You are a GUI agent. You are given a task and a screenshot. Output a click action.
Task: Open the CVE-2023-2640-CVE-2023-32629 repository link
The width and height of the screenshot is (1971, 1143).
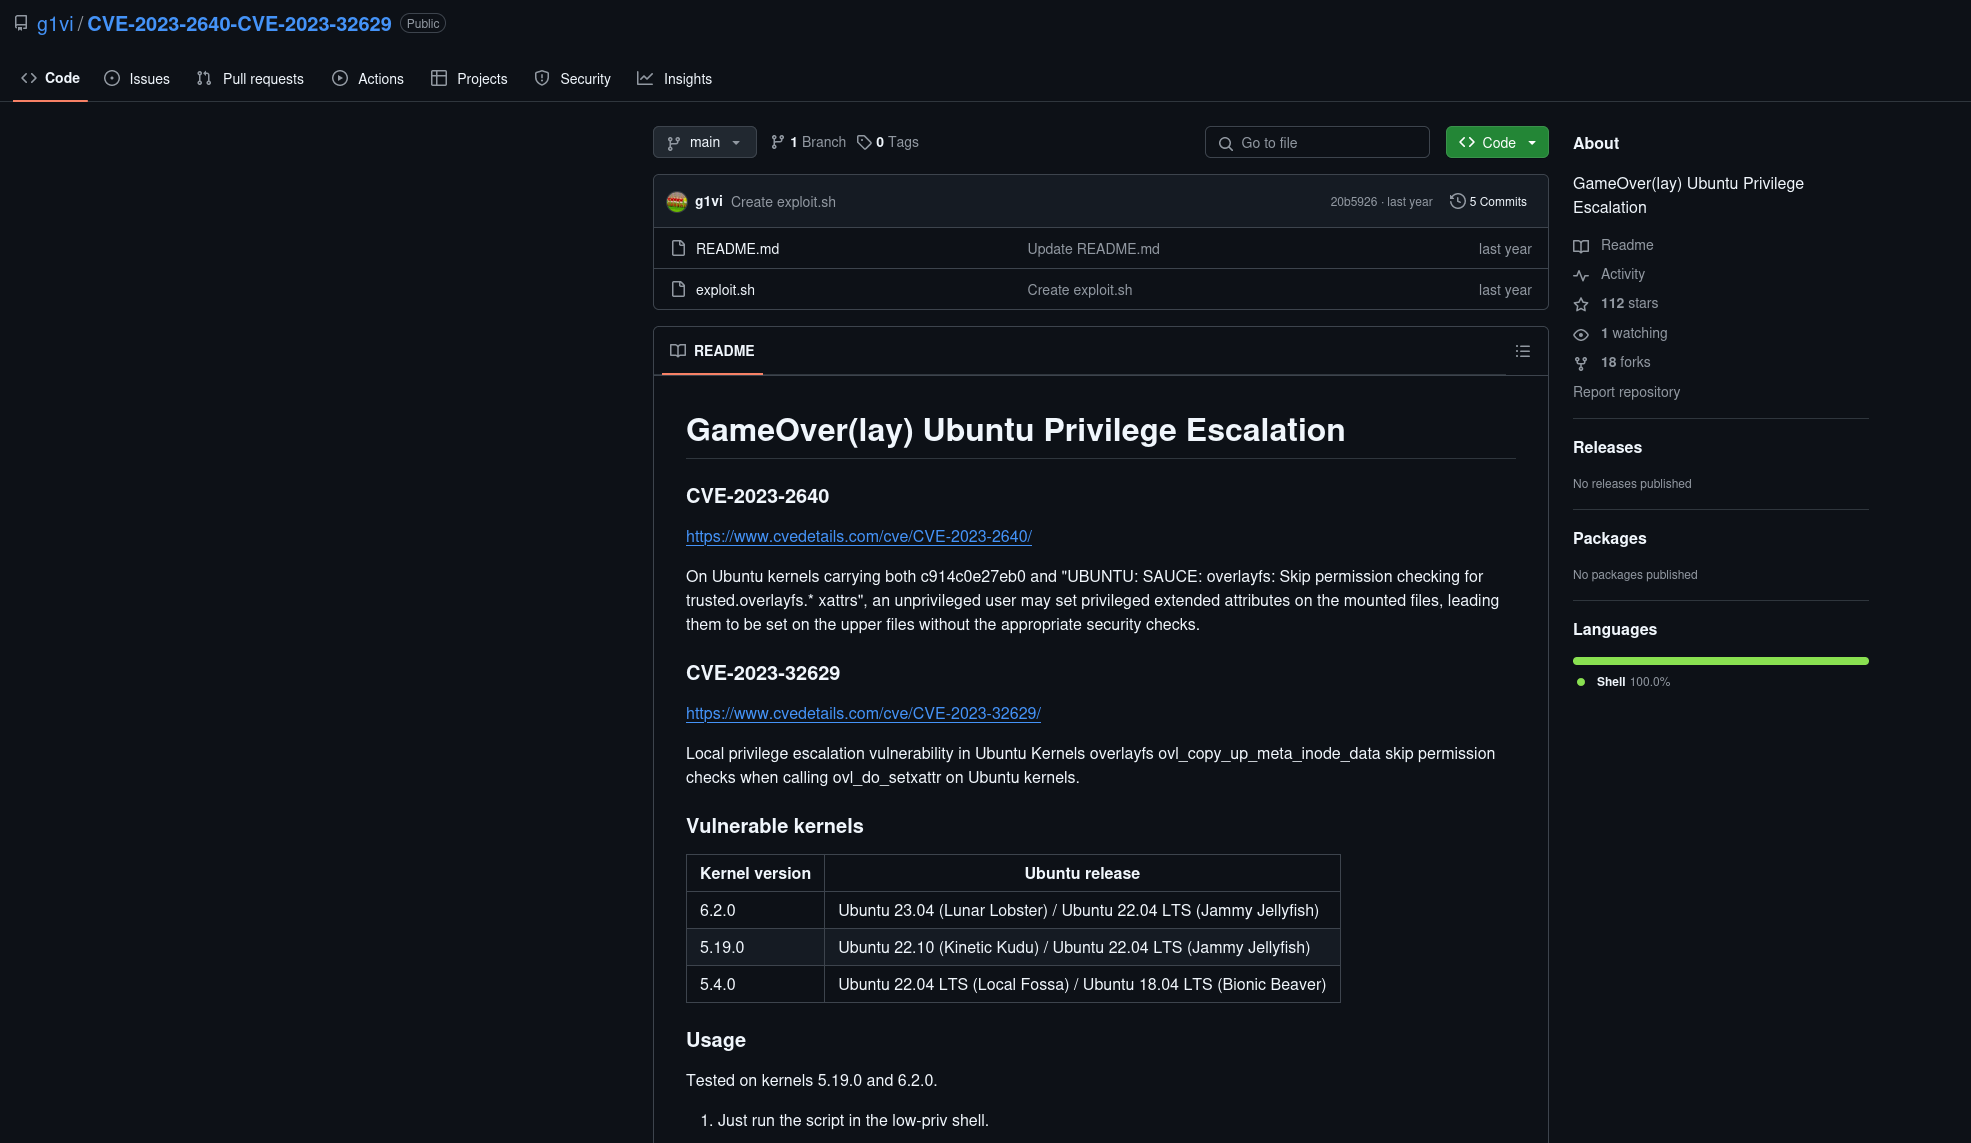(x=239, y=24)
